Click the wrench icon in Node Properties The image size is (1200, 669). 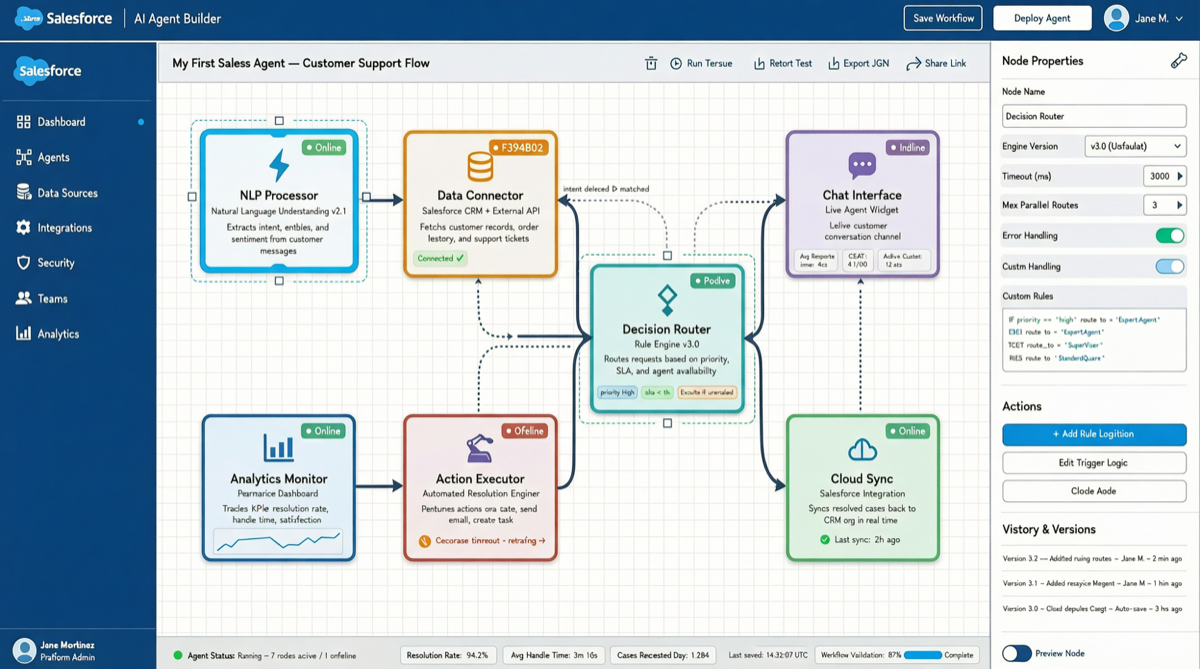(1178, 61)
